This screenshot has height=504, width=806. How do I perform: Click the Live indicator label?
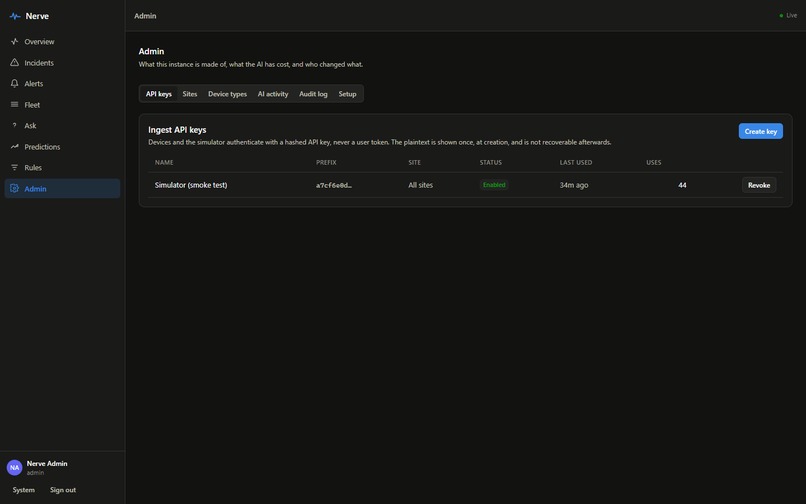pos(792,16)
